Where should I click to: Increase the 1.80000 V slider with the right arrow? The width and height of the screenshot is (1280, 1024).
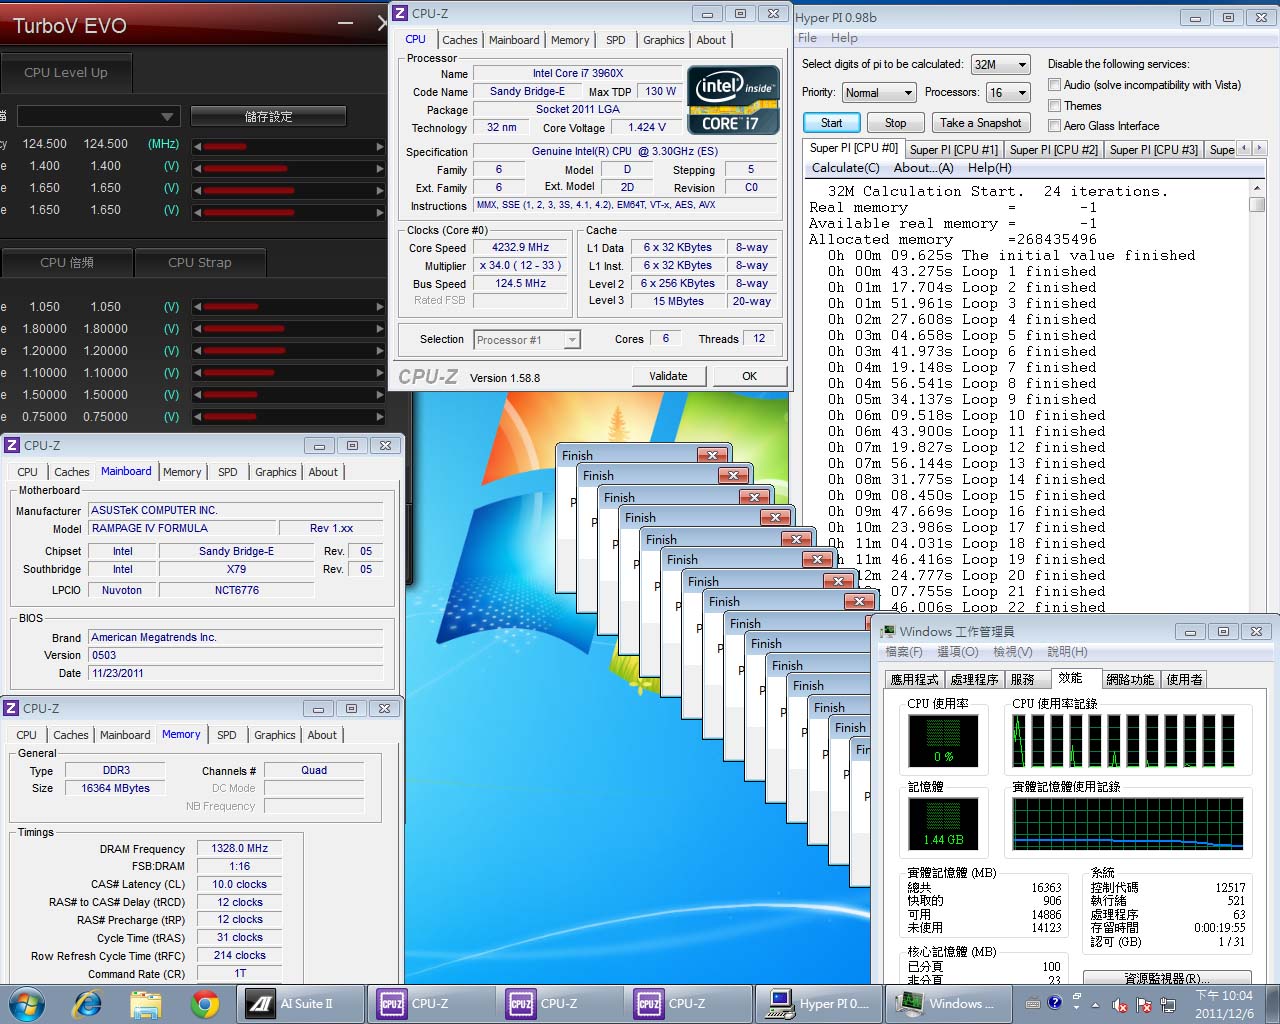[380, 329]
